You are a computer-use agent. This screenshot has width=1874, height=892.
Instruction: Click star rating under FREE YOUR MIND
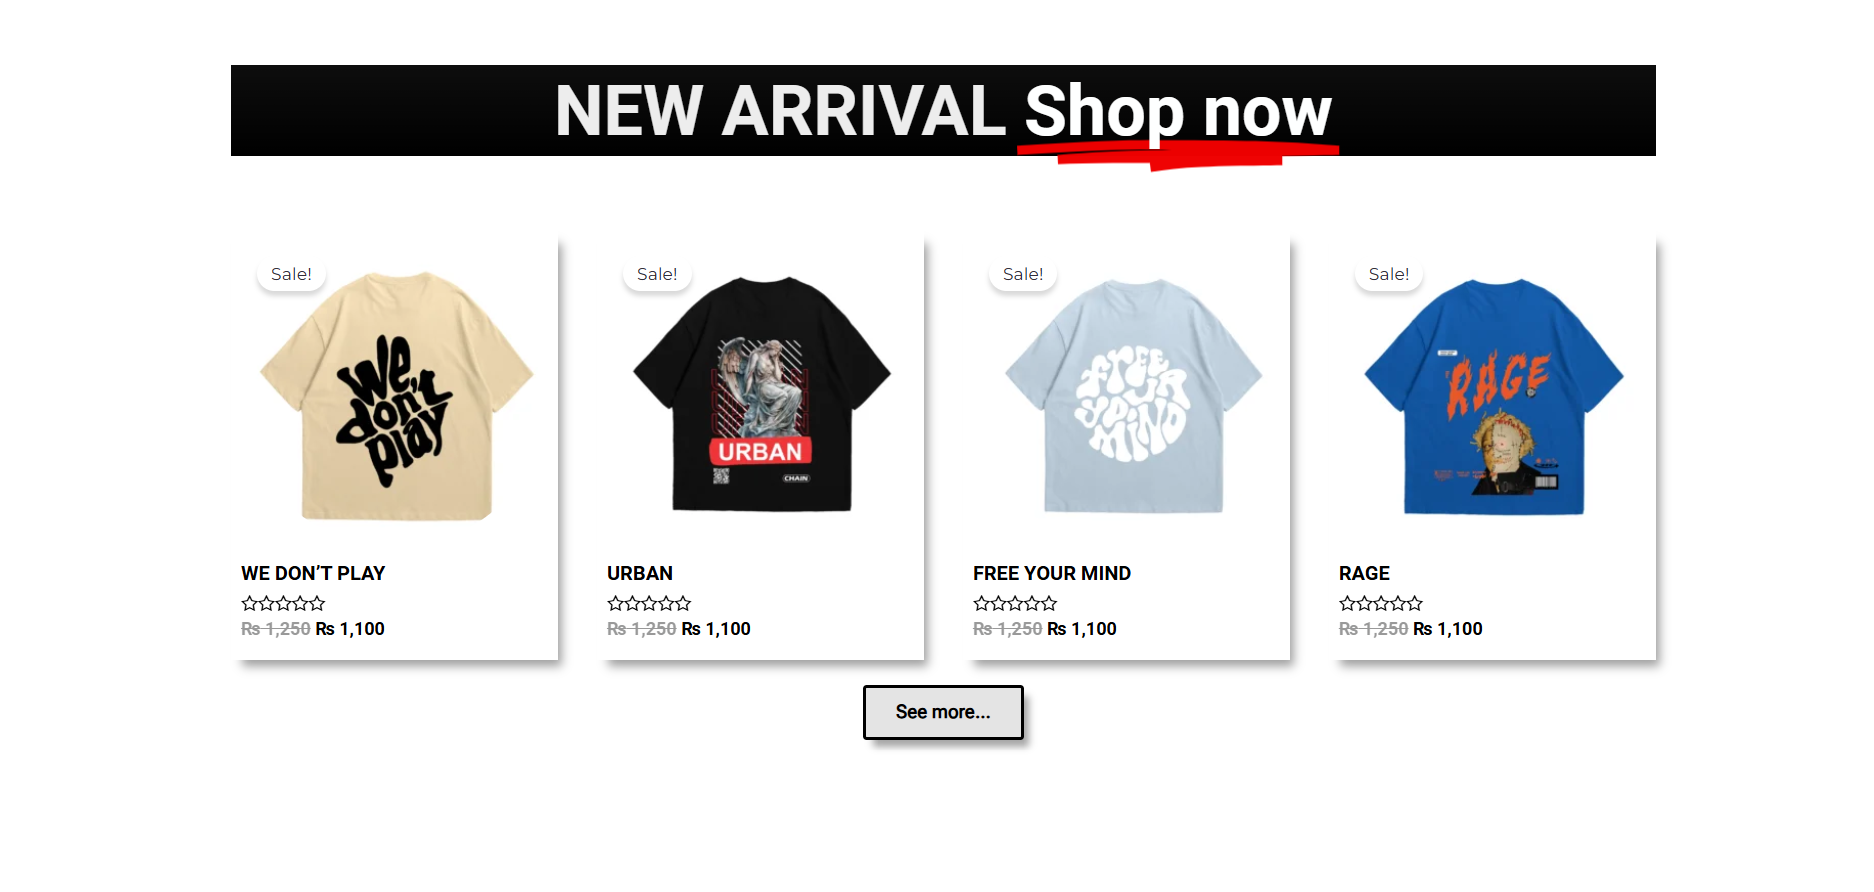point(1015,603)
